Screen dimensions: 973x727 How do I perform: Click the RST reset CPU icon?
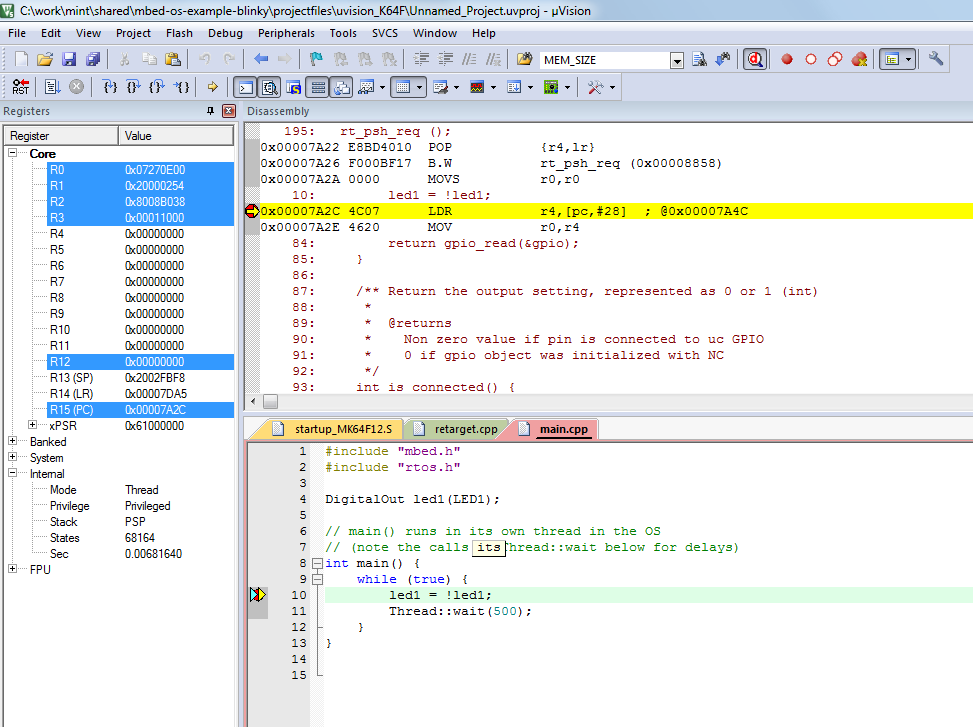20,87
